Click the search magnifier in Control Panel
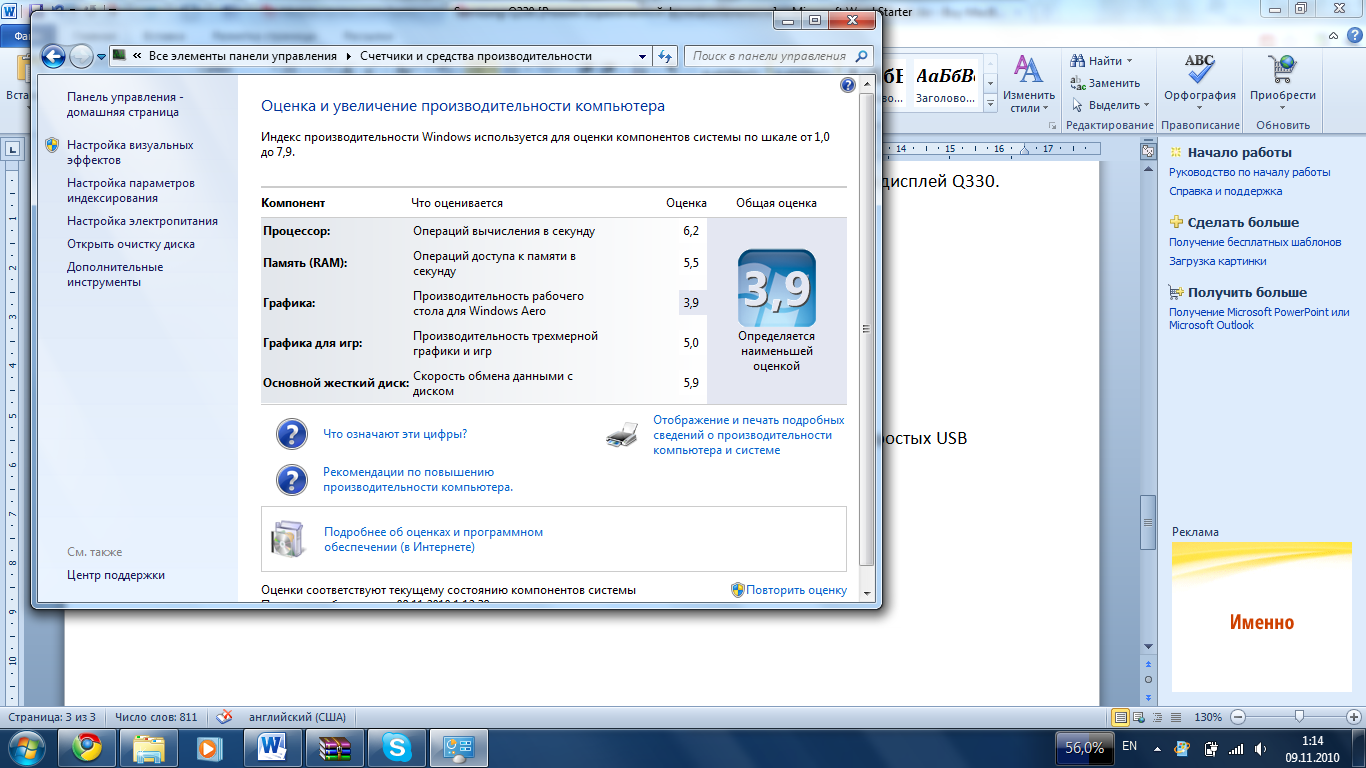This screenshot has width=1366, height=768. 862,56
